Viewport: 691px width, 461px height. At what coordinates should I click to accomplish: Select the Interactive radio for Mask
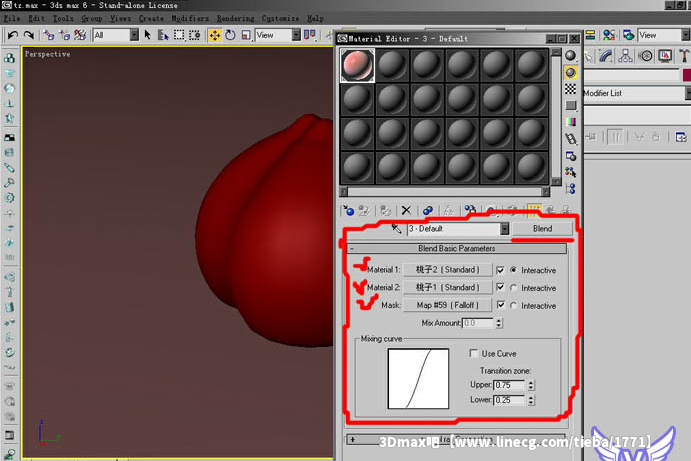[513, 305]
